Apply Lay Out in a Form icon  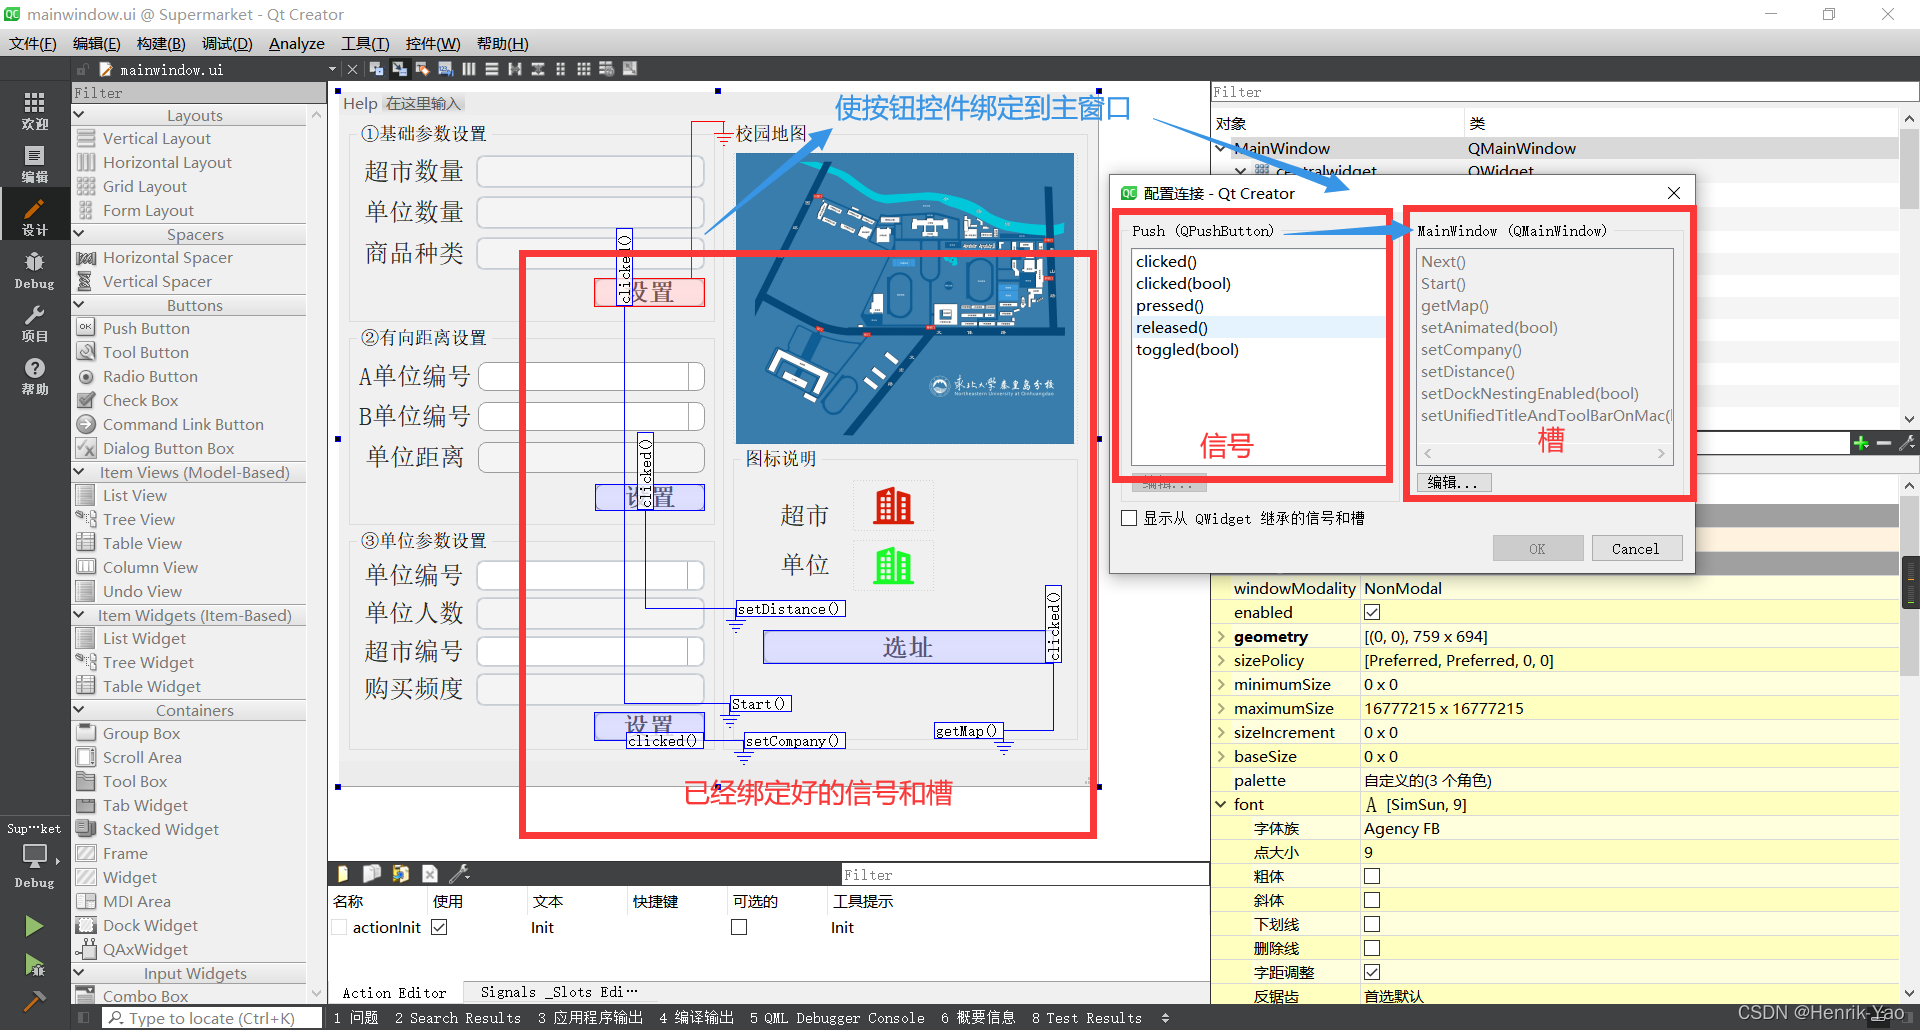[x=560, y=69]
